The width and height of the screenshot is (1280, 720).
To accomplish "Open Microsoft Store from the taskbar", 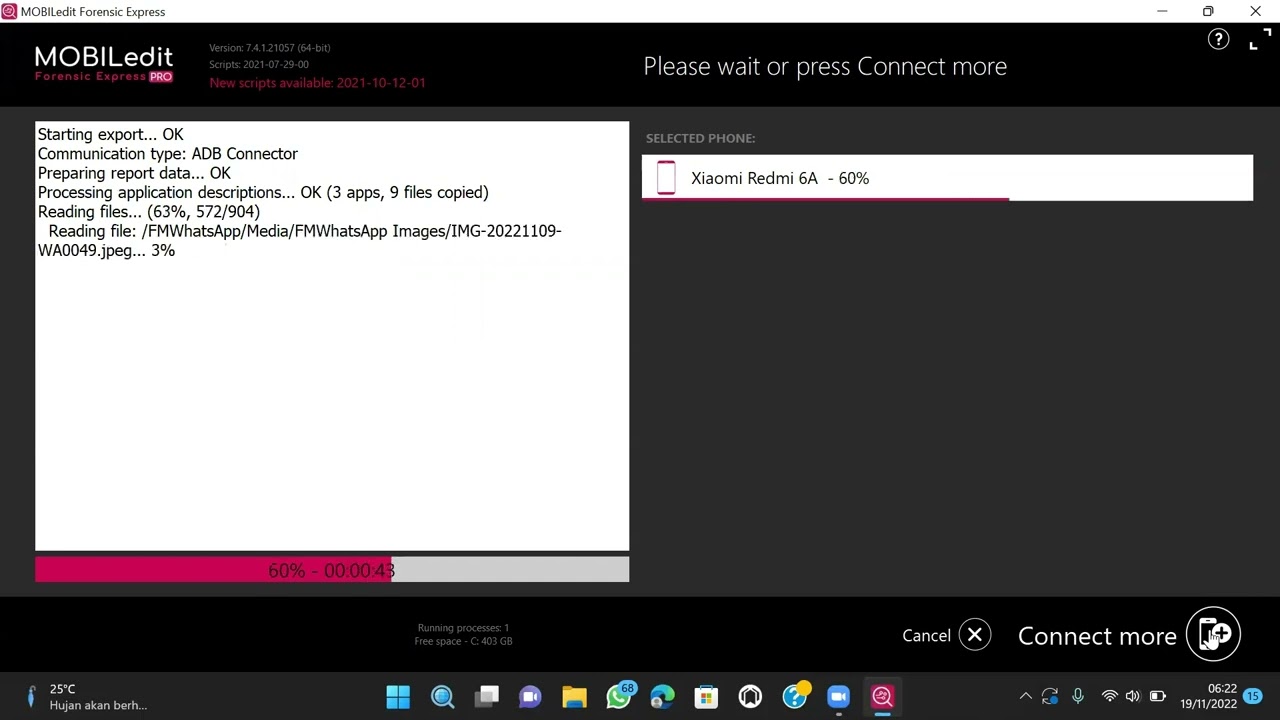I will 706,697.
